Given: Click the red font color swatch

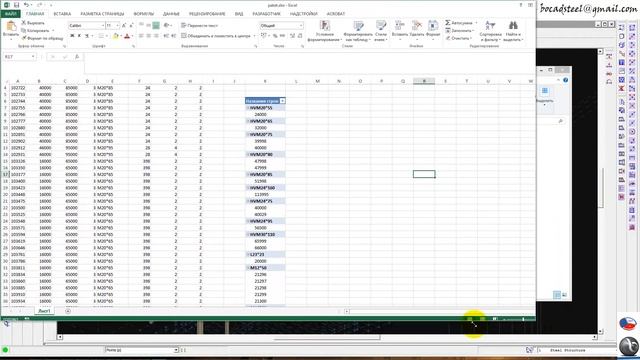Looking at the screenshot, I should 127,36.
